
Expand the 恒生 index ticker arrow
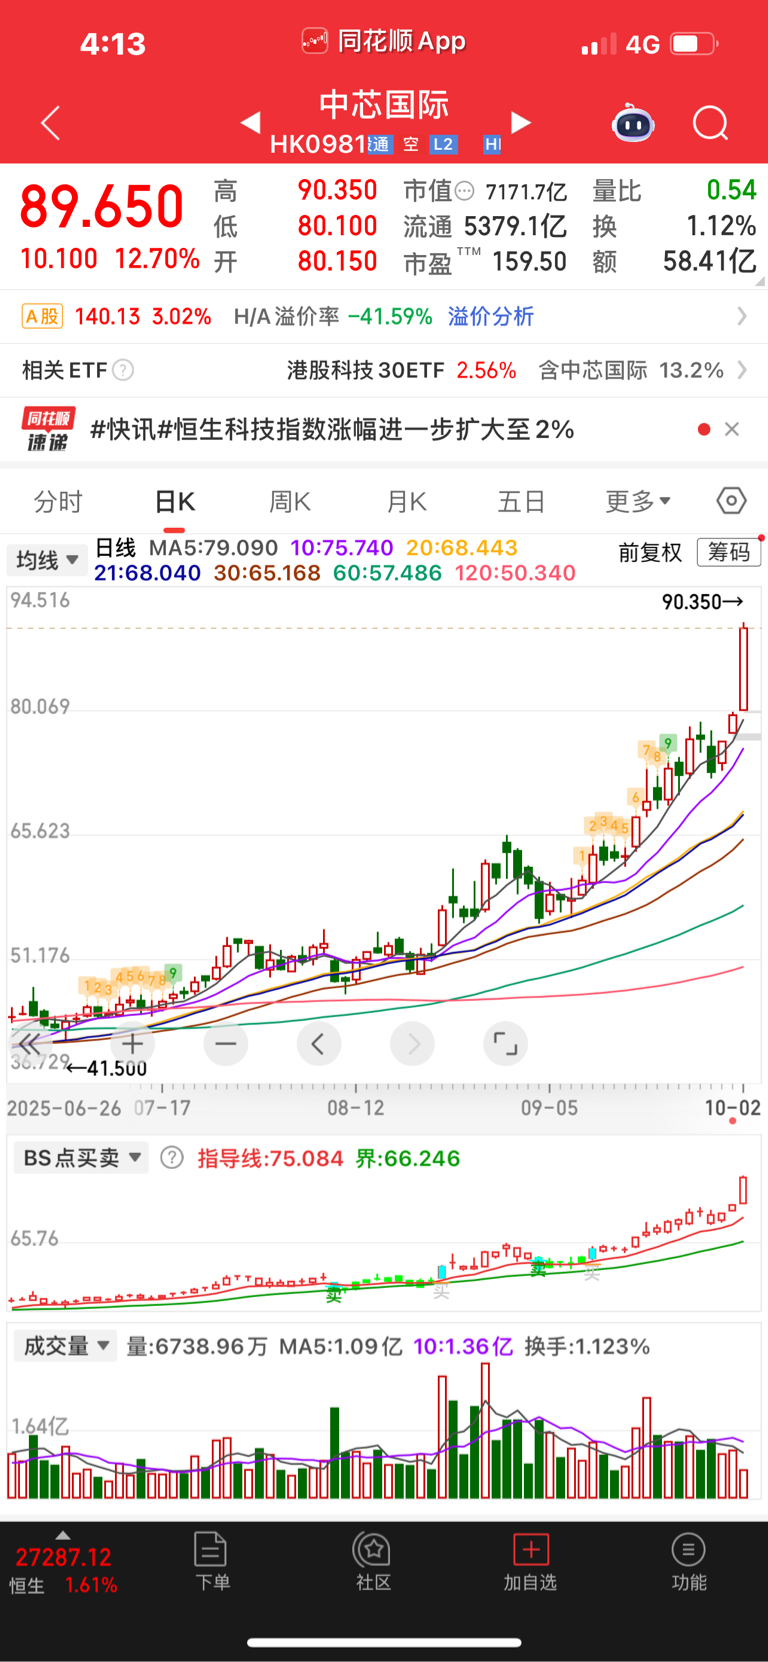click(x=63, y=1535)
